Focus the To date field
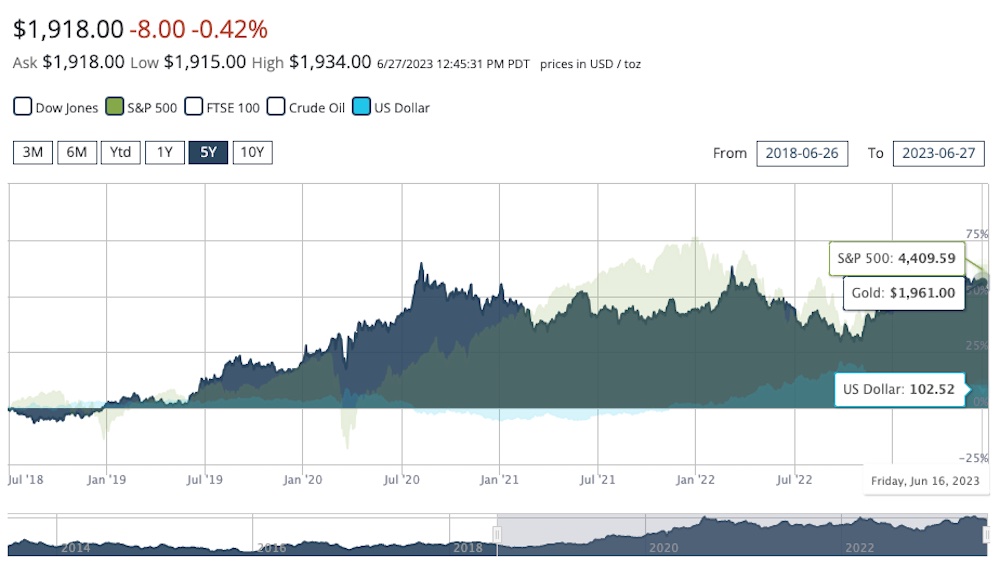Screen dimensions: 1000x565 click(938, 153)
